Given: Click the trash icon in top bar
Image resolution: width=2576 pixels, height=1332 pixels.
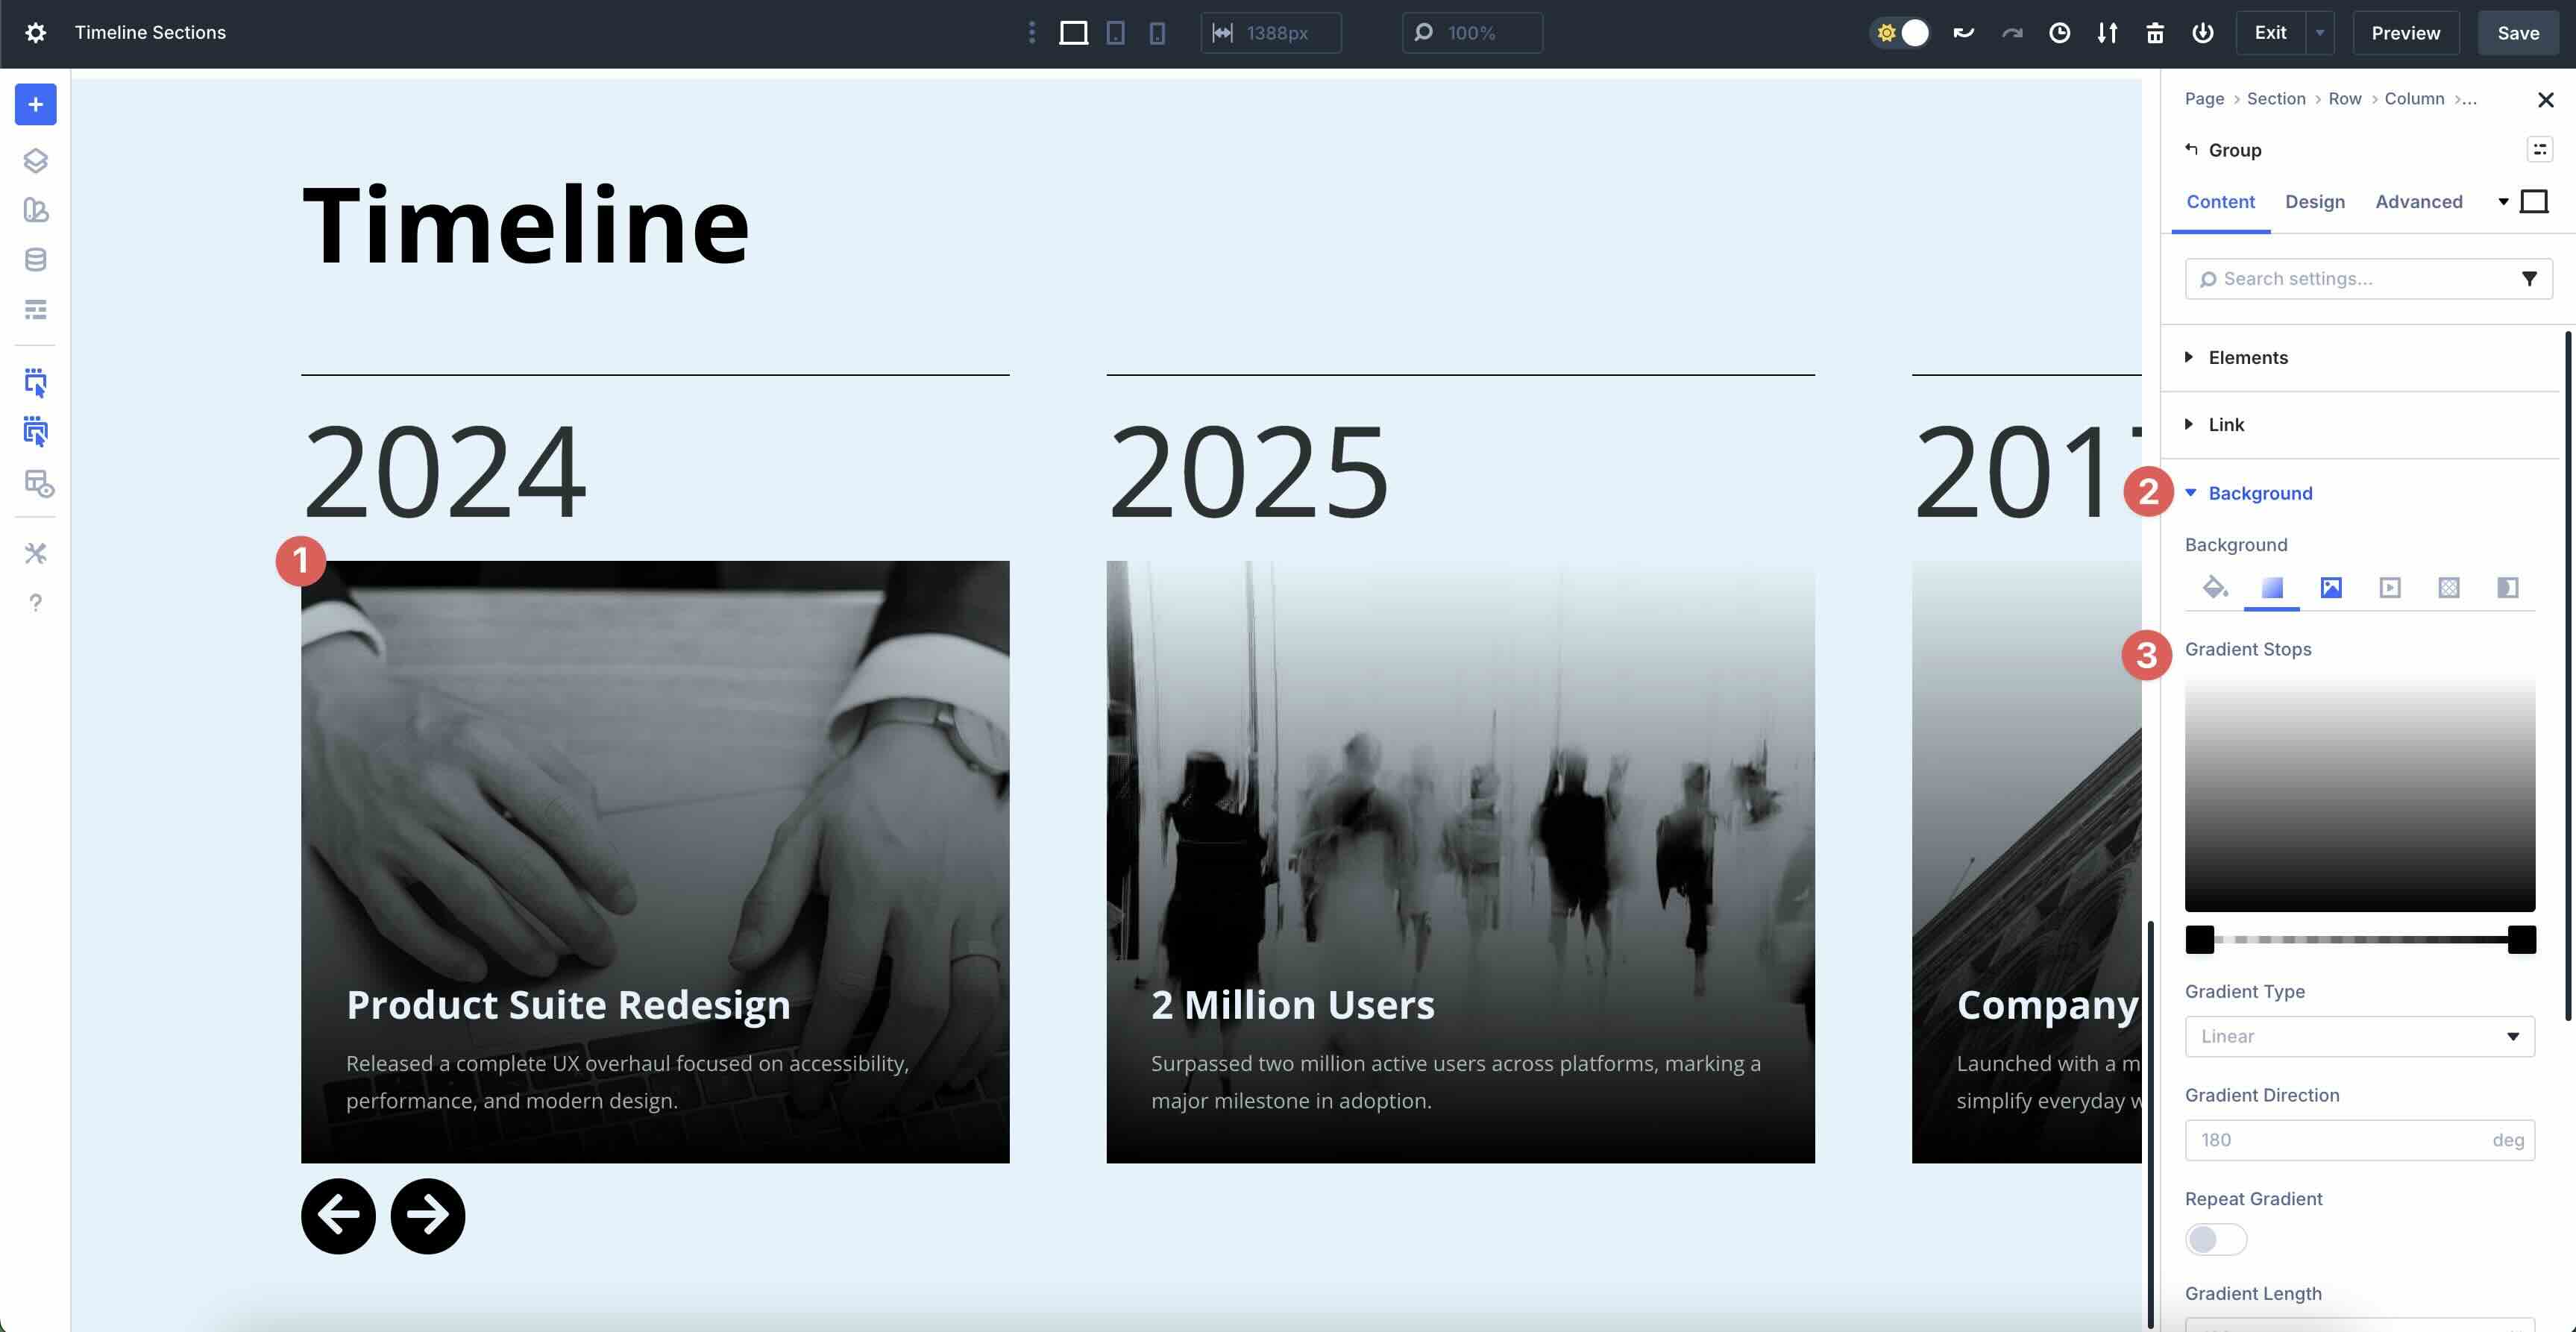Looking at the screenshot, I should pos(2154,33).
